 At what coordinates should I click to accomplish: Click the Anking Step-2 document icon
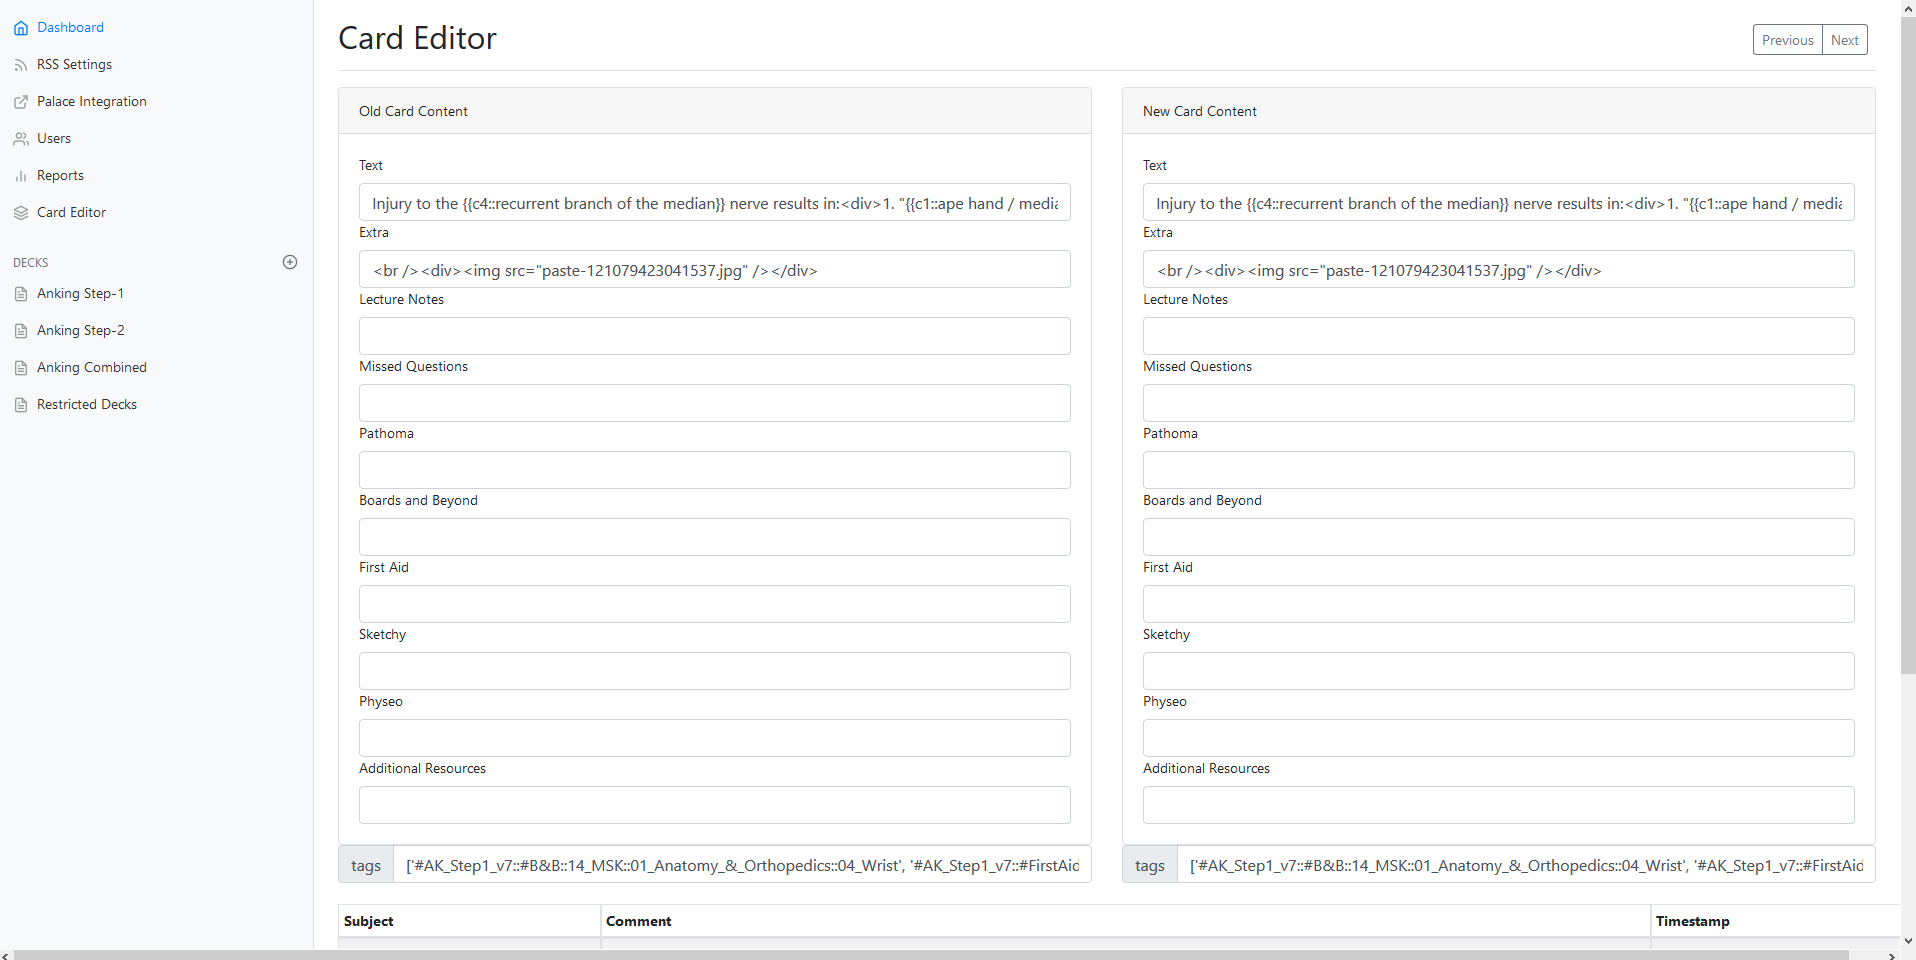tap(21, 331)
